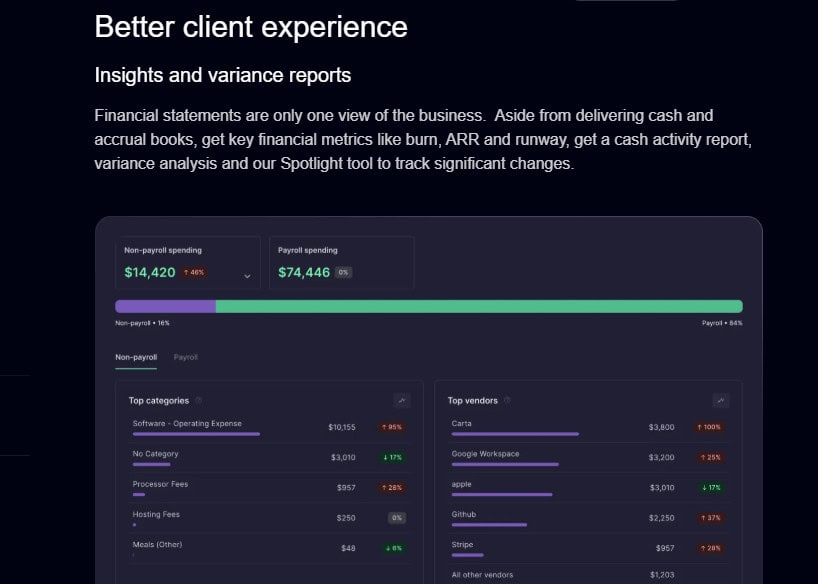This screenshot has width=818, height=584.
Task: Select the Payroll spending card label
Action: pyautogui.click(x=308, y=251)
